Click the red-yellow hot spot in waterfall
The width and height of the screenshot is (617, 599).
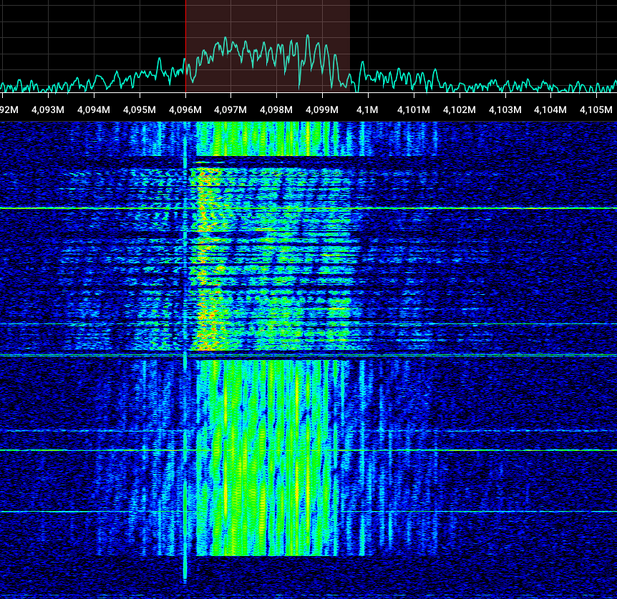[x=206, y=260]
